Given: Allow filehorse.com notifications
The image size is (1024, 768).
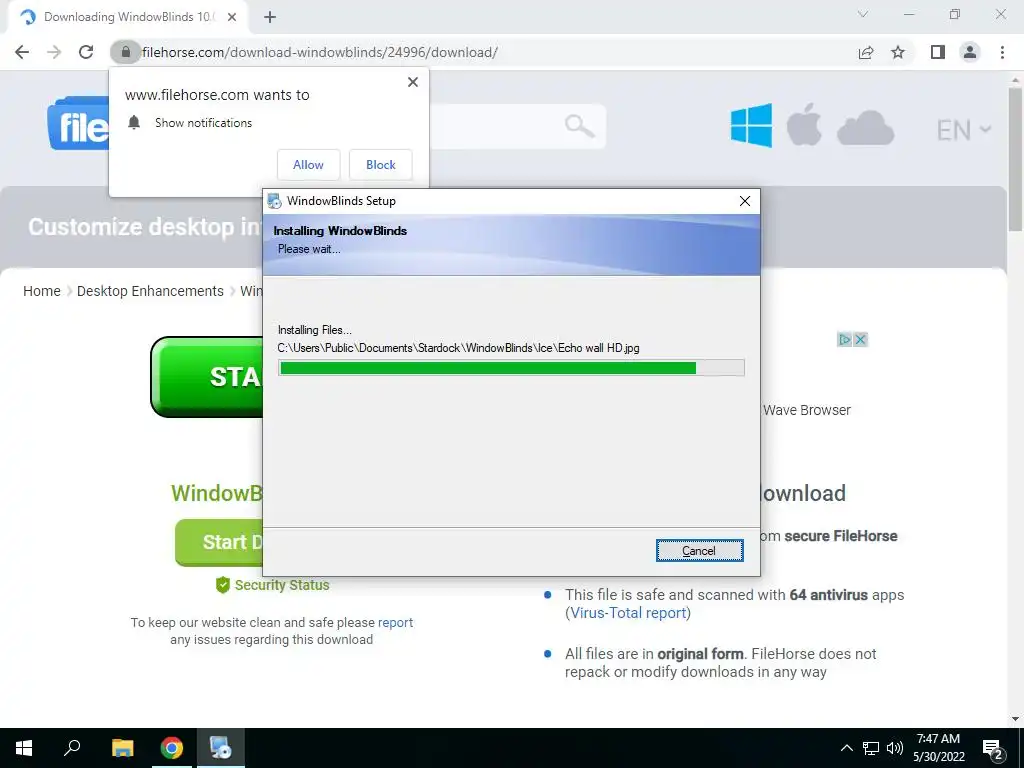Looking at the screenshot, I should click(x=308, y=165).
